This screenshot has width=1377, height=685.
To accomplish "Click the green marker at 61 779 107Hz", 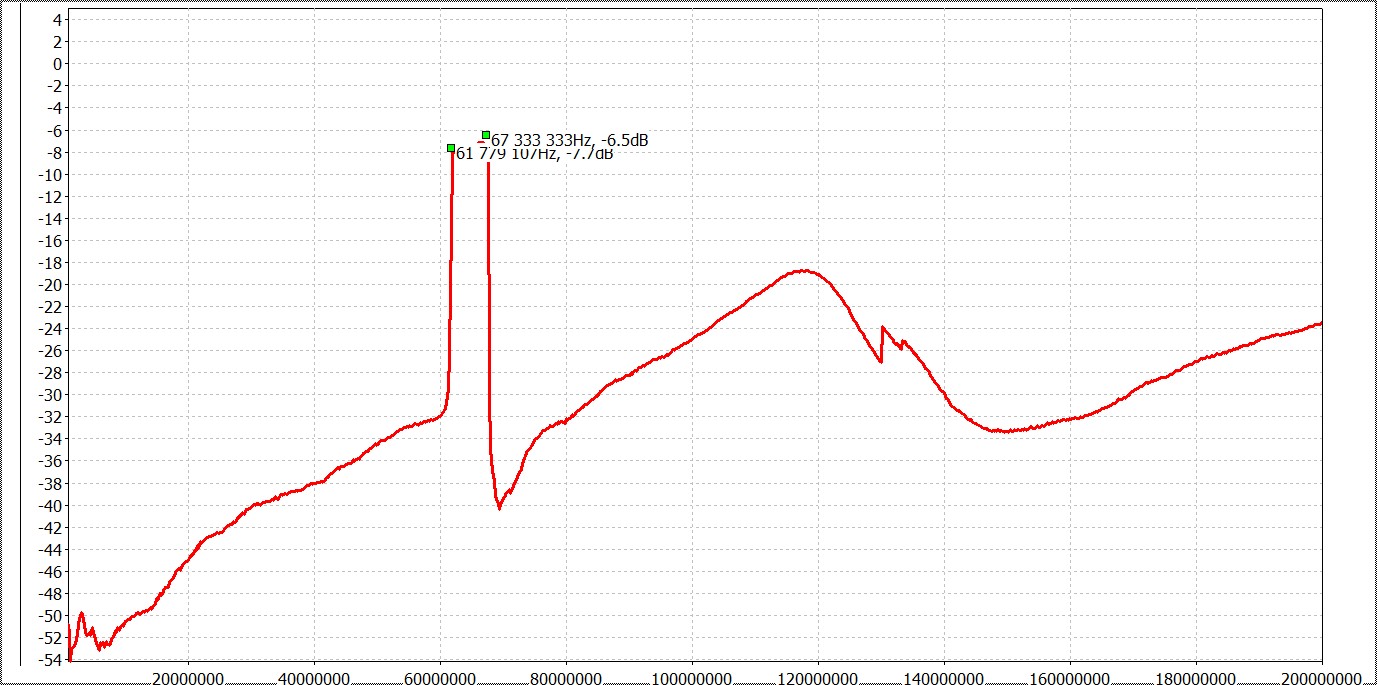I will coord(451,148).
